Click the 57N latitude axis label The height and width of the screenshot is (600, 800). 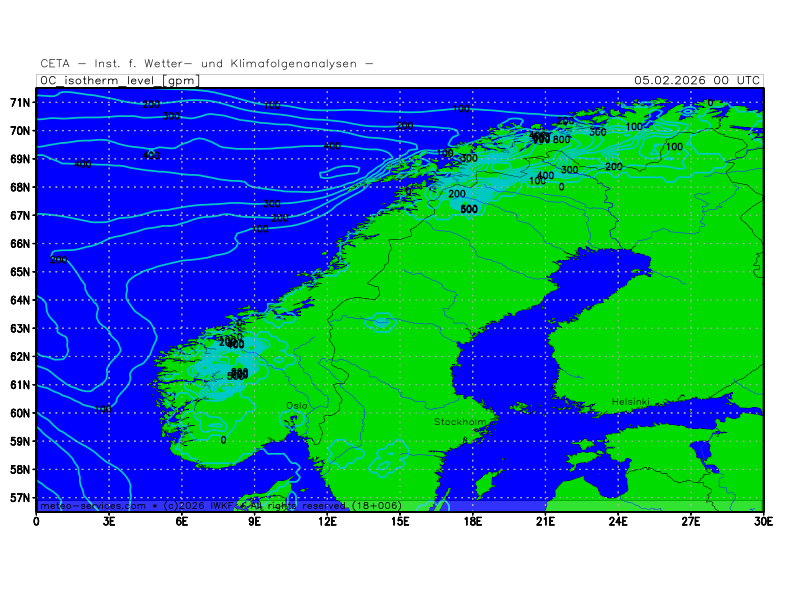click(20, 497)
